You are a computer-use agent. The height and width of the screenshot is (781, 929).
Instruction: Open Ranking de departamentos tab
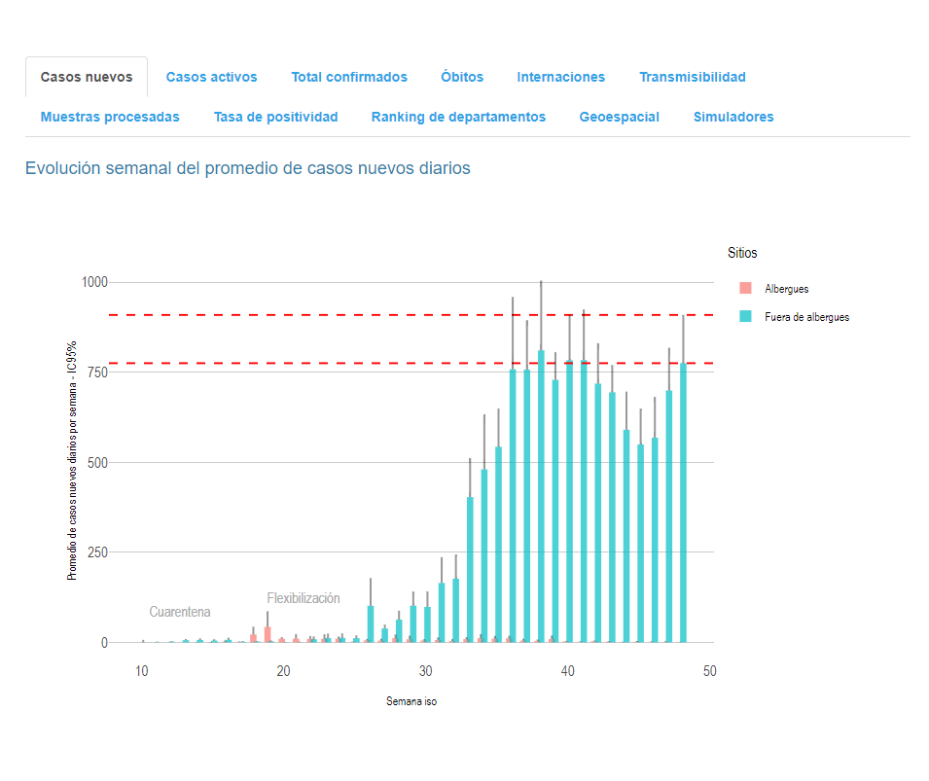click(x=458, y=117)
